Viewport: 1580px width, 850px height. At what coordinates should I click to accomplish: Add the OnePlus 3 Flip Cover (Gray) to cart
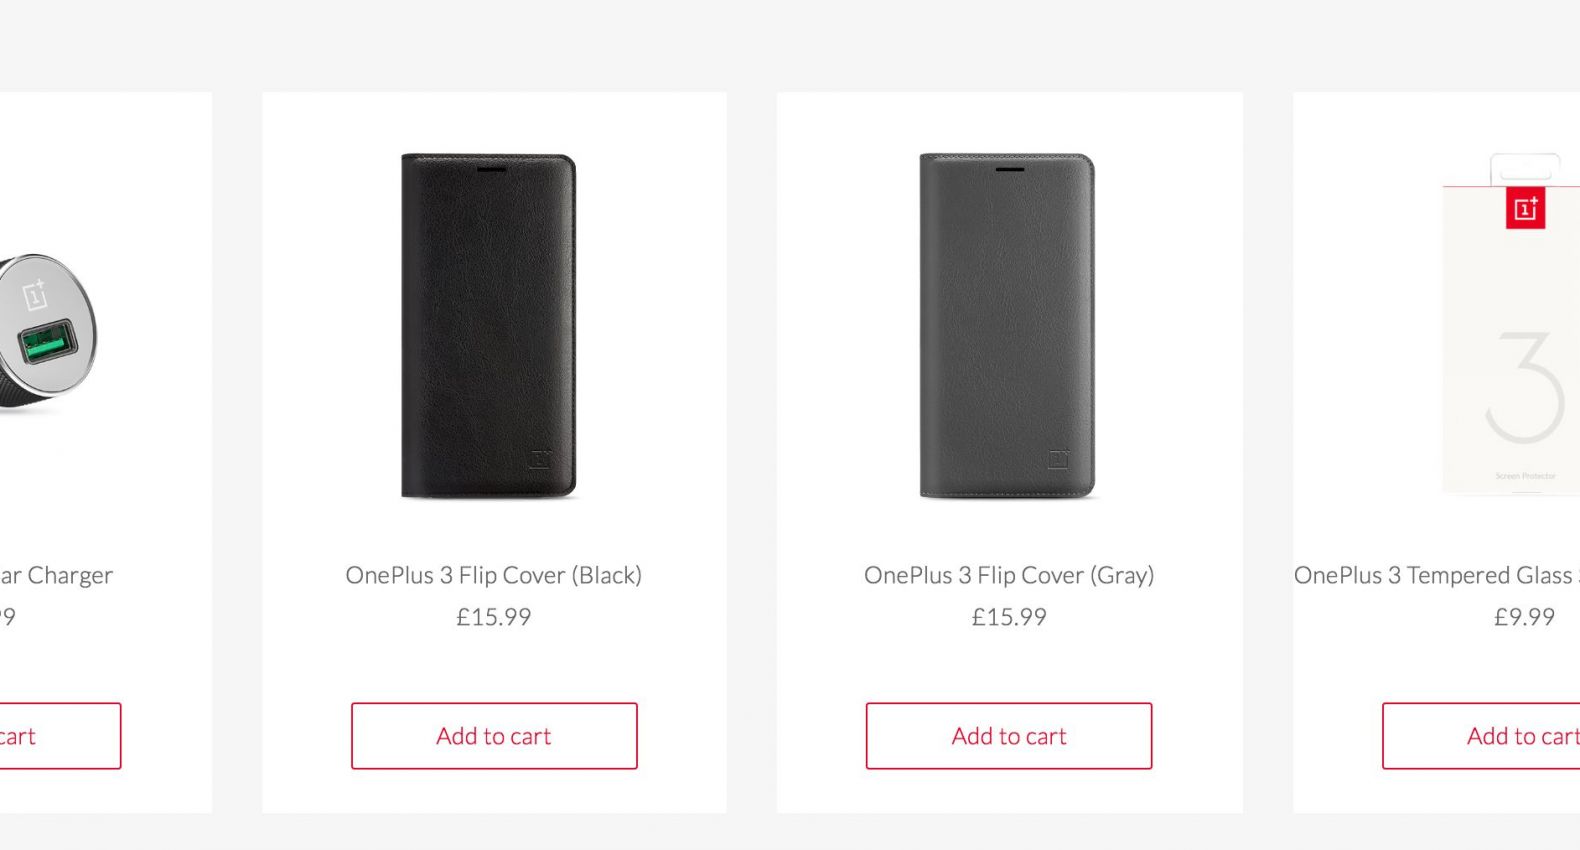(1009, 736)
